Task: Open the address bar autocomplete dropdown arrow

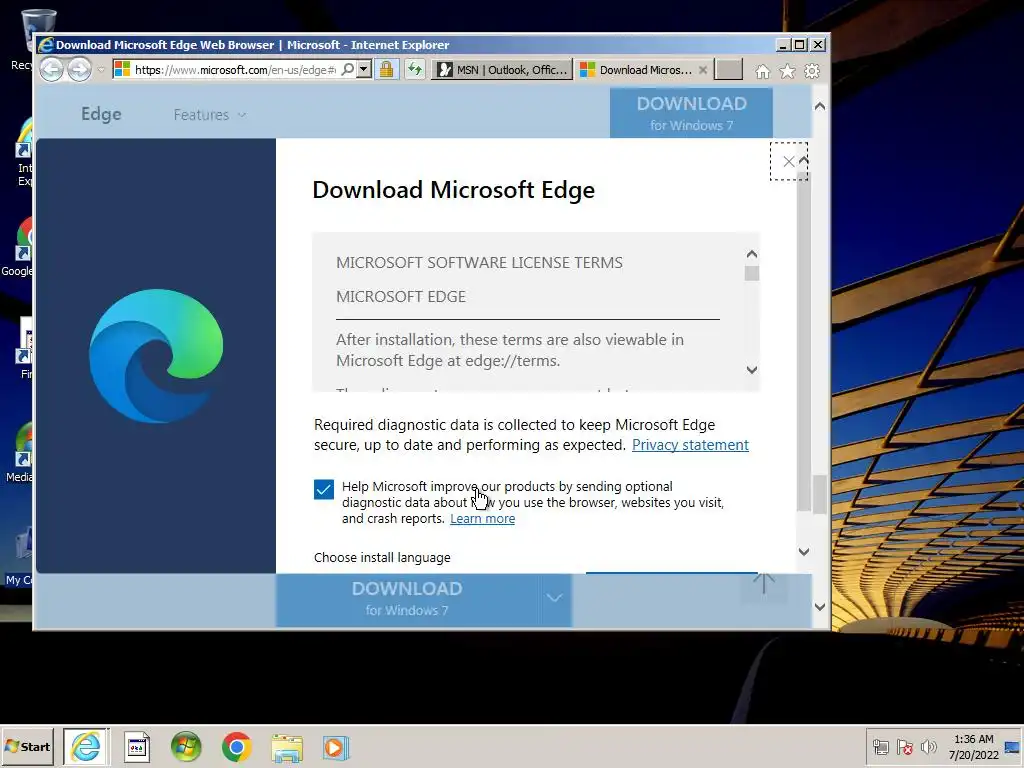Action: [364, 70]
